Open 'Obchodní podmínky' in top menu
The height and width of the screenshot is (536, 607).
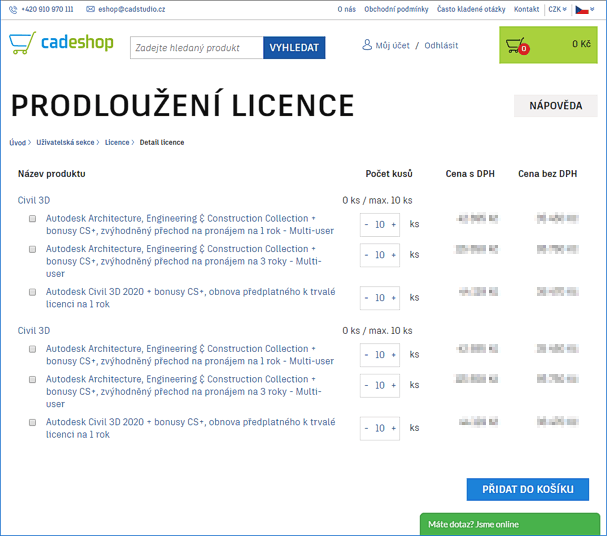point(396,9)
